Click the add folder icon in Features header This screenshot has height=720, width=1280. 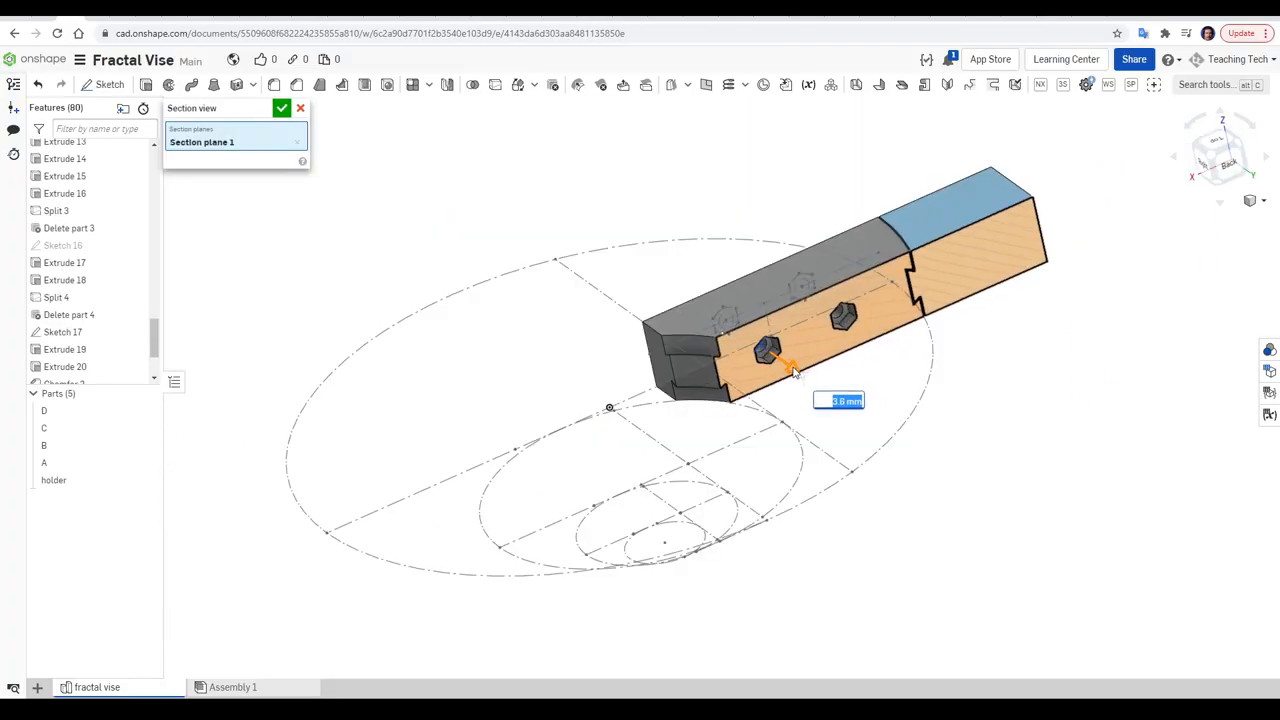[x=123, y=108]
